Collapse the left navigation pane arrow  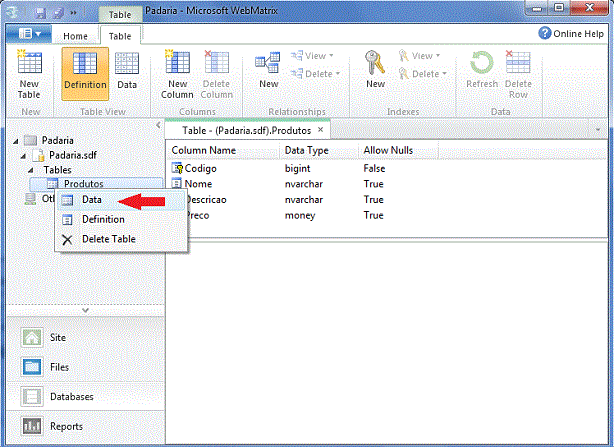click(x=158, y=125)
